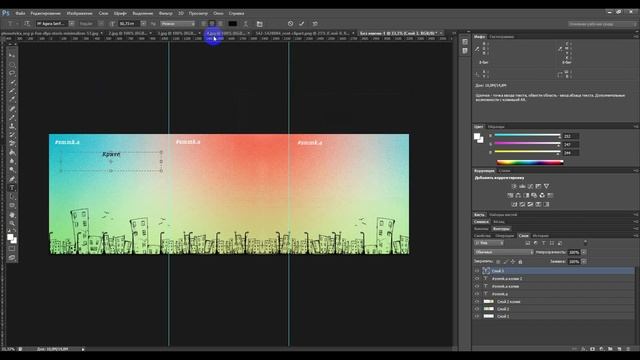Open the Фильтр menu
The width and height of the screenshot is (640, 360).
(165, 13)
